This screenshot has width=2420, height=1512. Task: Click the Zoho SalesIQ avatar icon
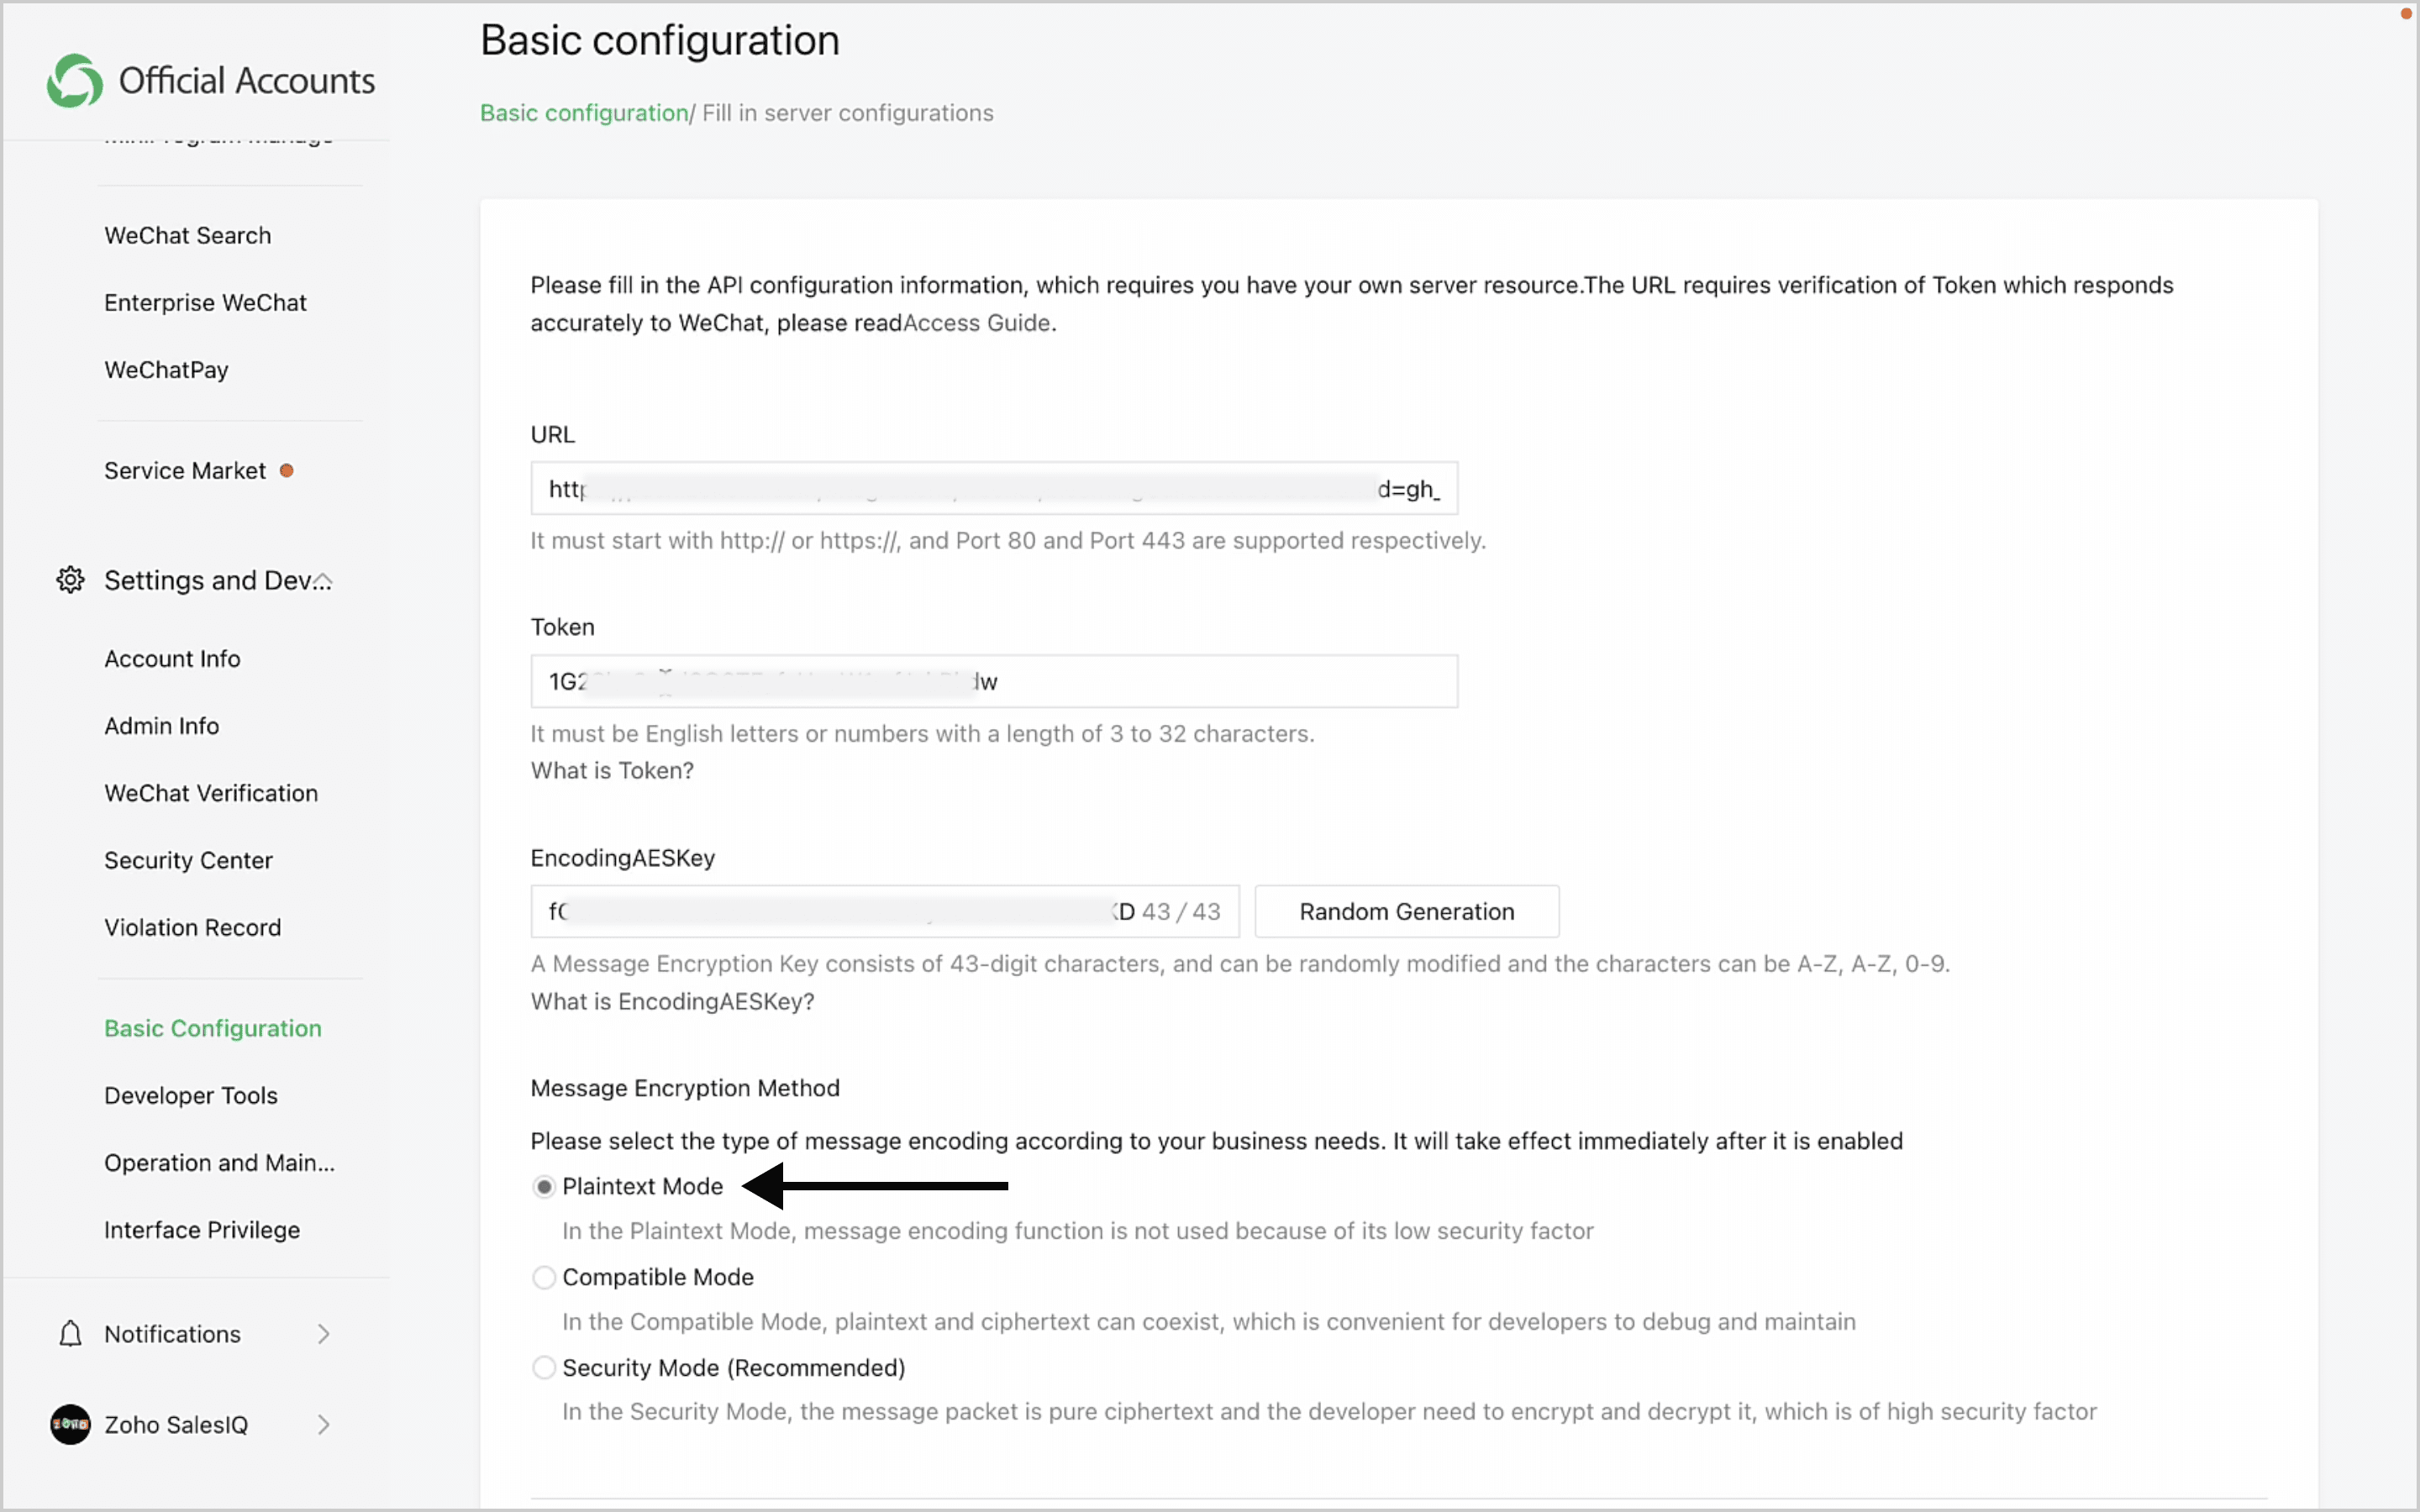tap(70, 1424)
